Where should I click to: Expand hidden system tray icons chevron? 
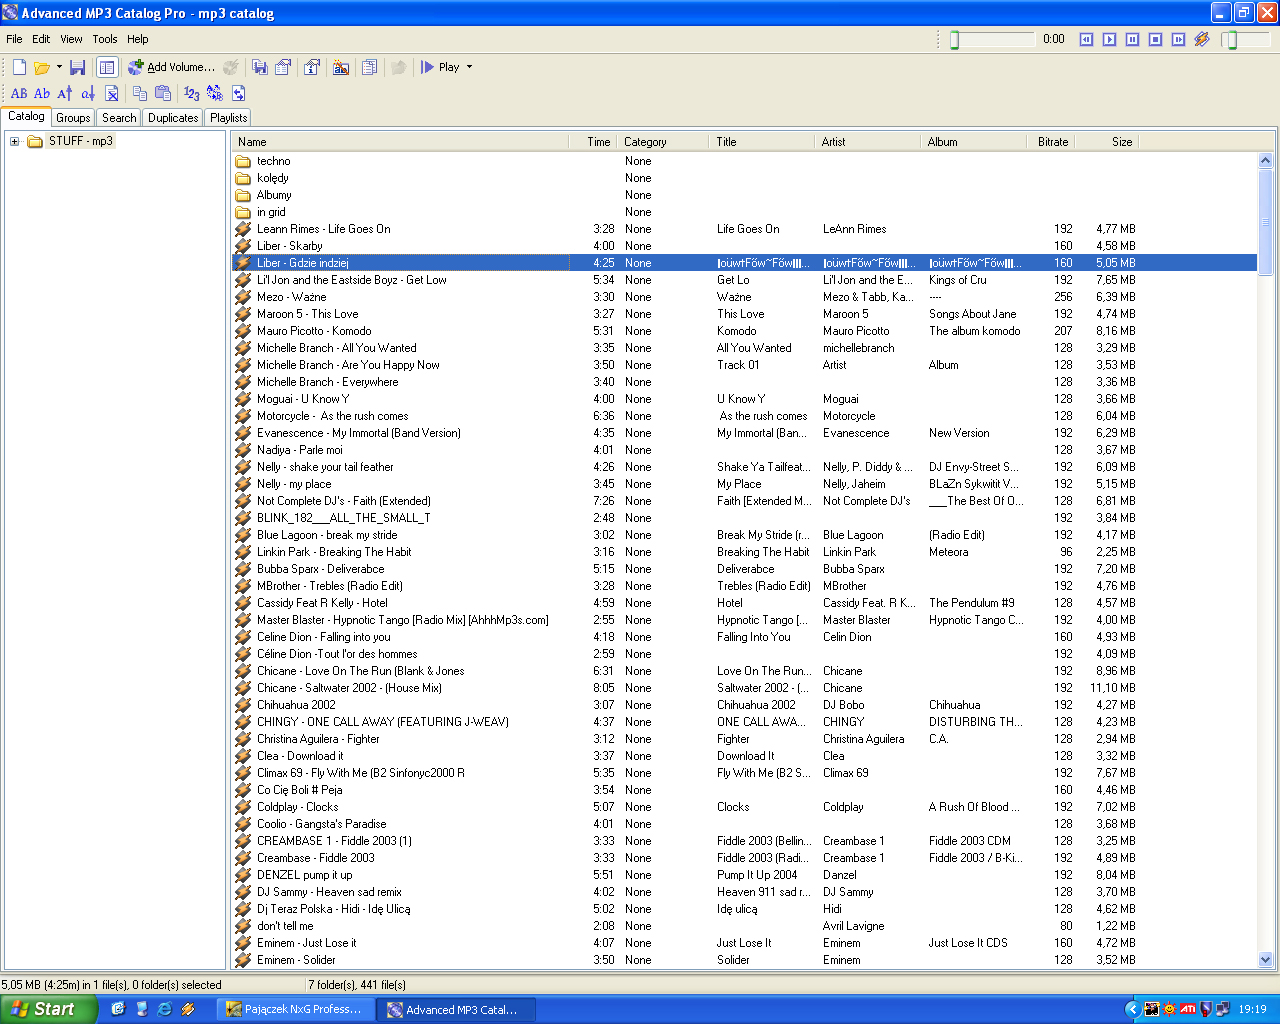pos(1132,1009)
